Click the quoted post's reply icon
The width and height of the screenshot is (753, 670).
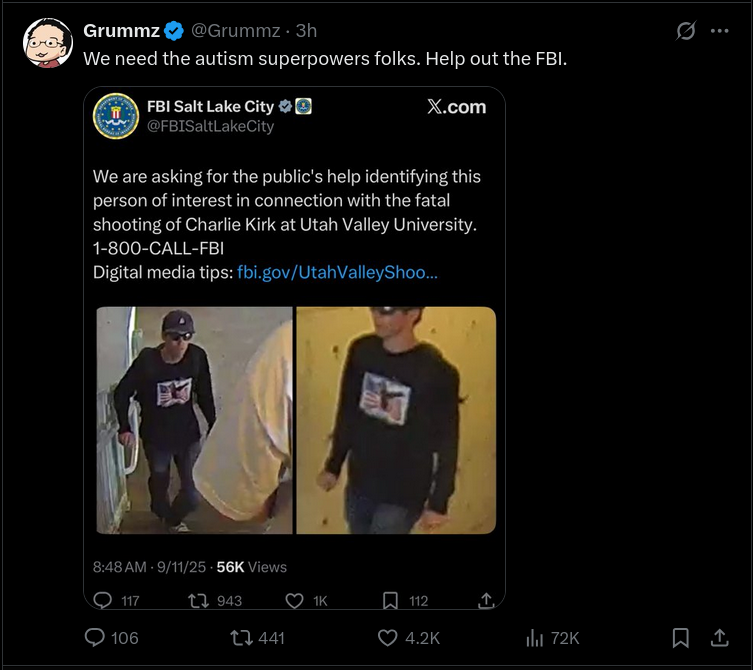pos(103,600)
